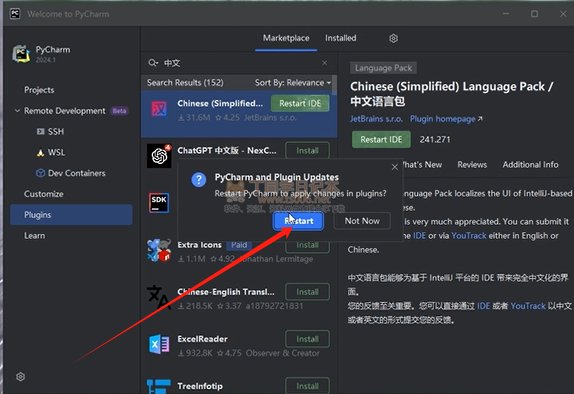
Task: Select ExcelReader plugin name
Action: coord(202,339)
